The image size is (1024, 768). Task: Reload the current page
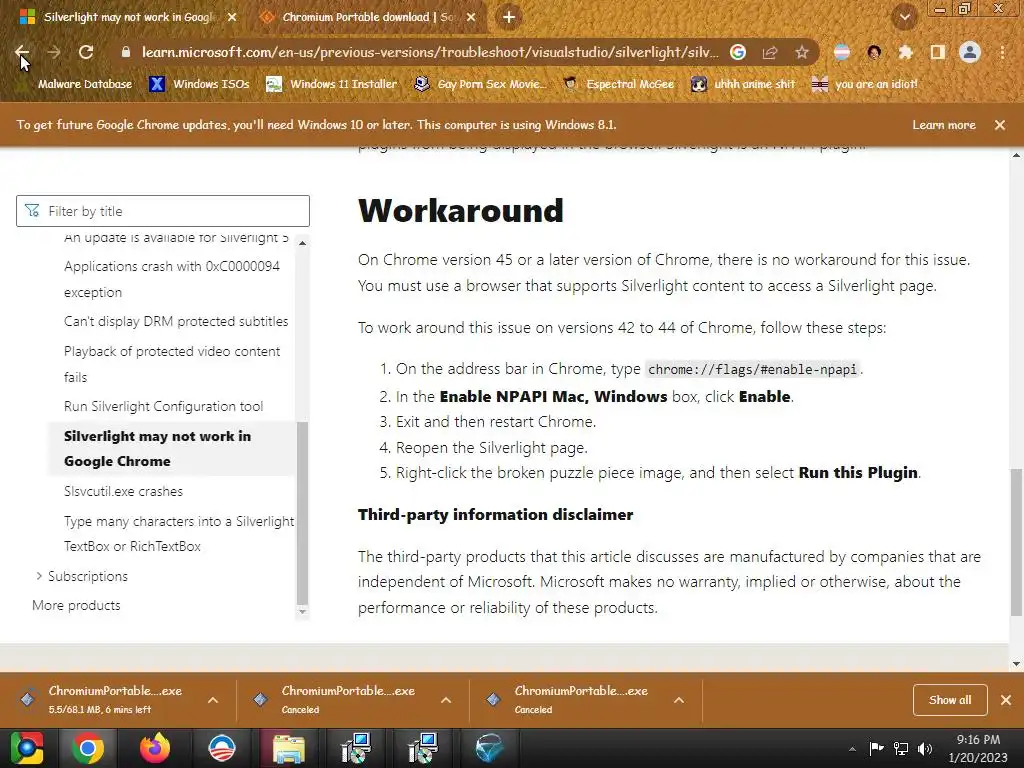pos(86,52)
